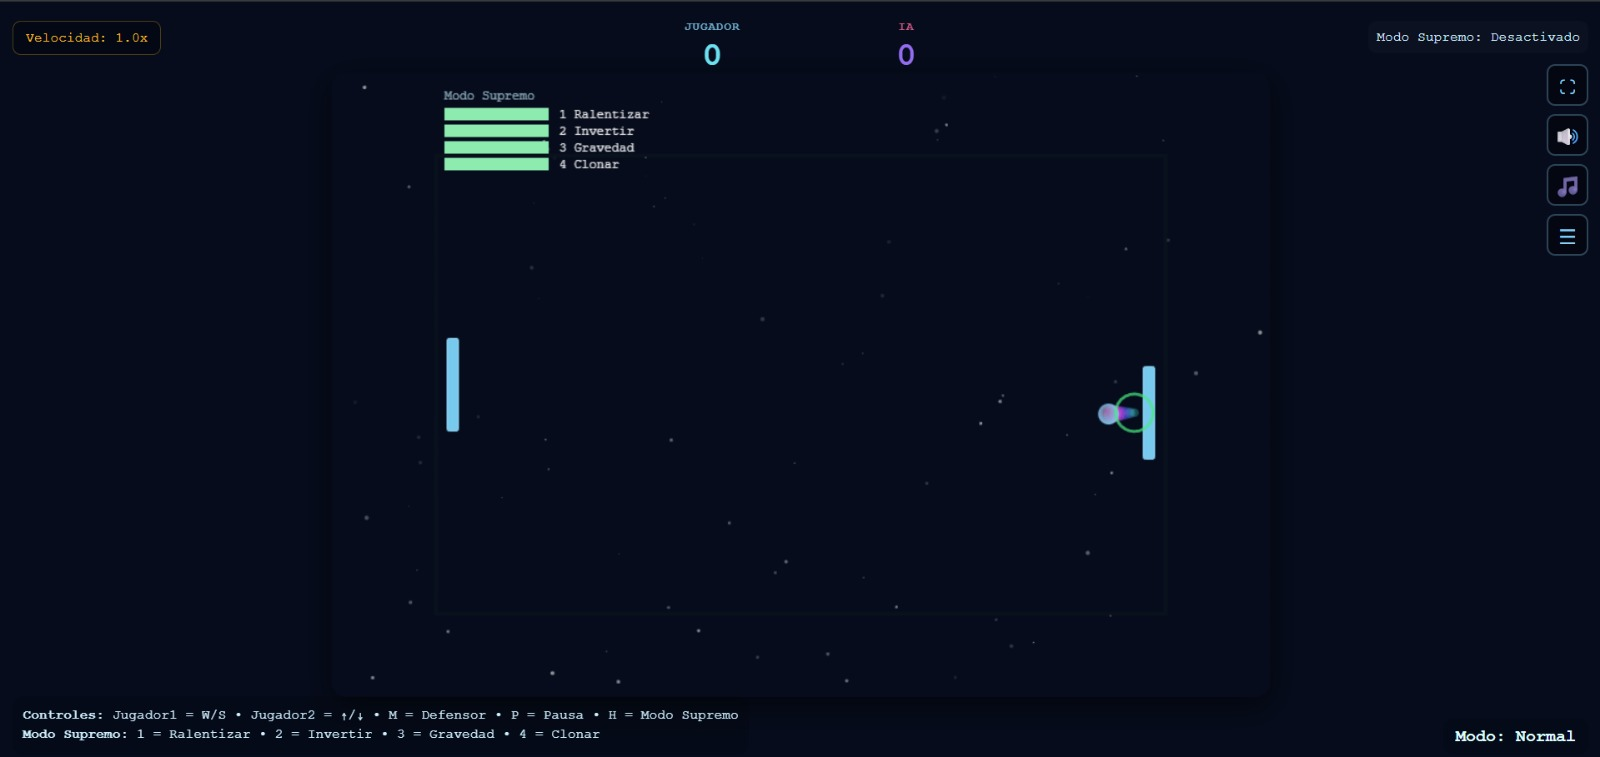Toggle background music with the note icon
The image size is (1600, 757).
tap(1567, 186)
